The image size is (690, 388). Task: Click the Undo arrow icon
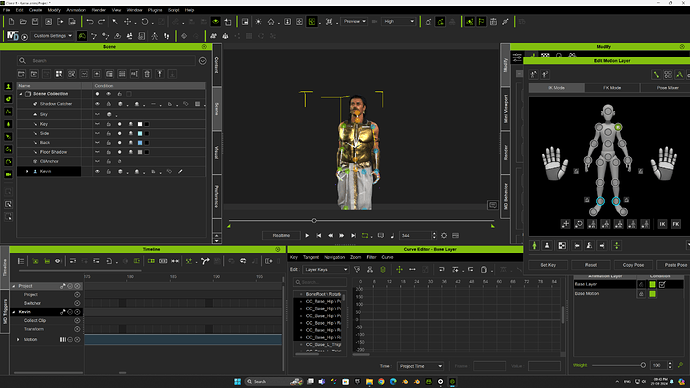pyautogui.click(x=90, y=22)
